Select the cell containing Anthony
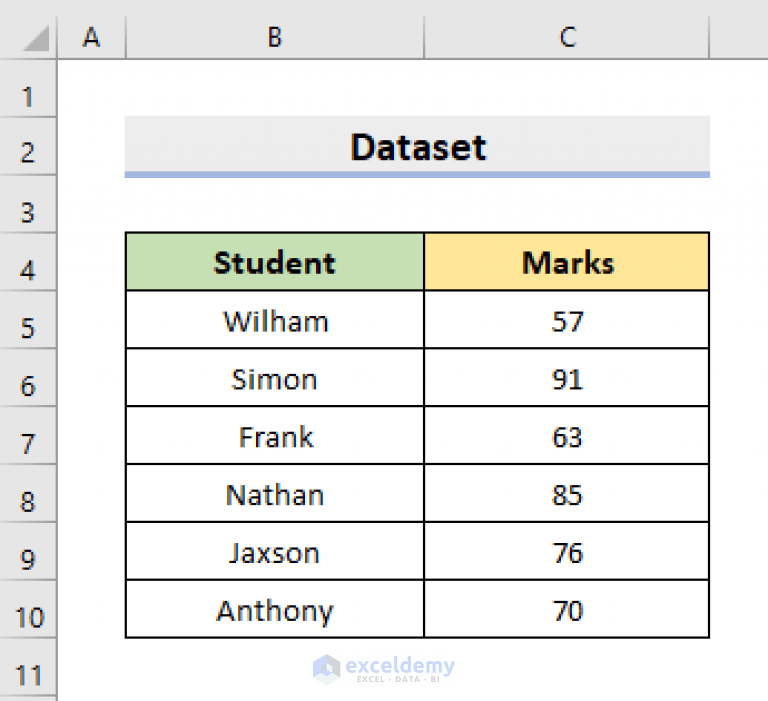 (x=275, y=609)
